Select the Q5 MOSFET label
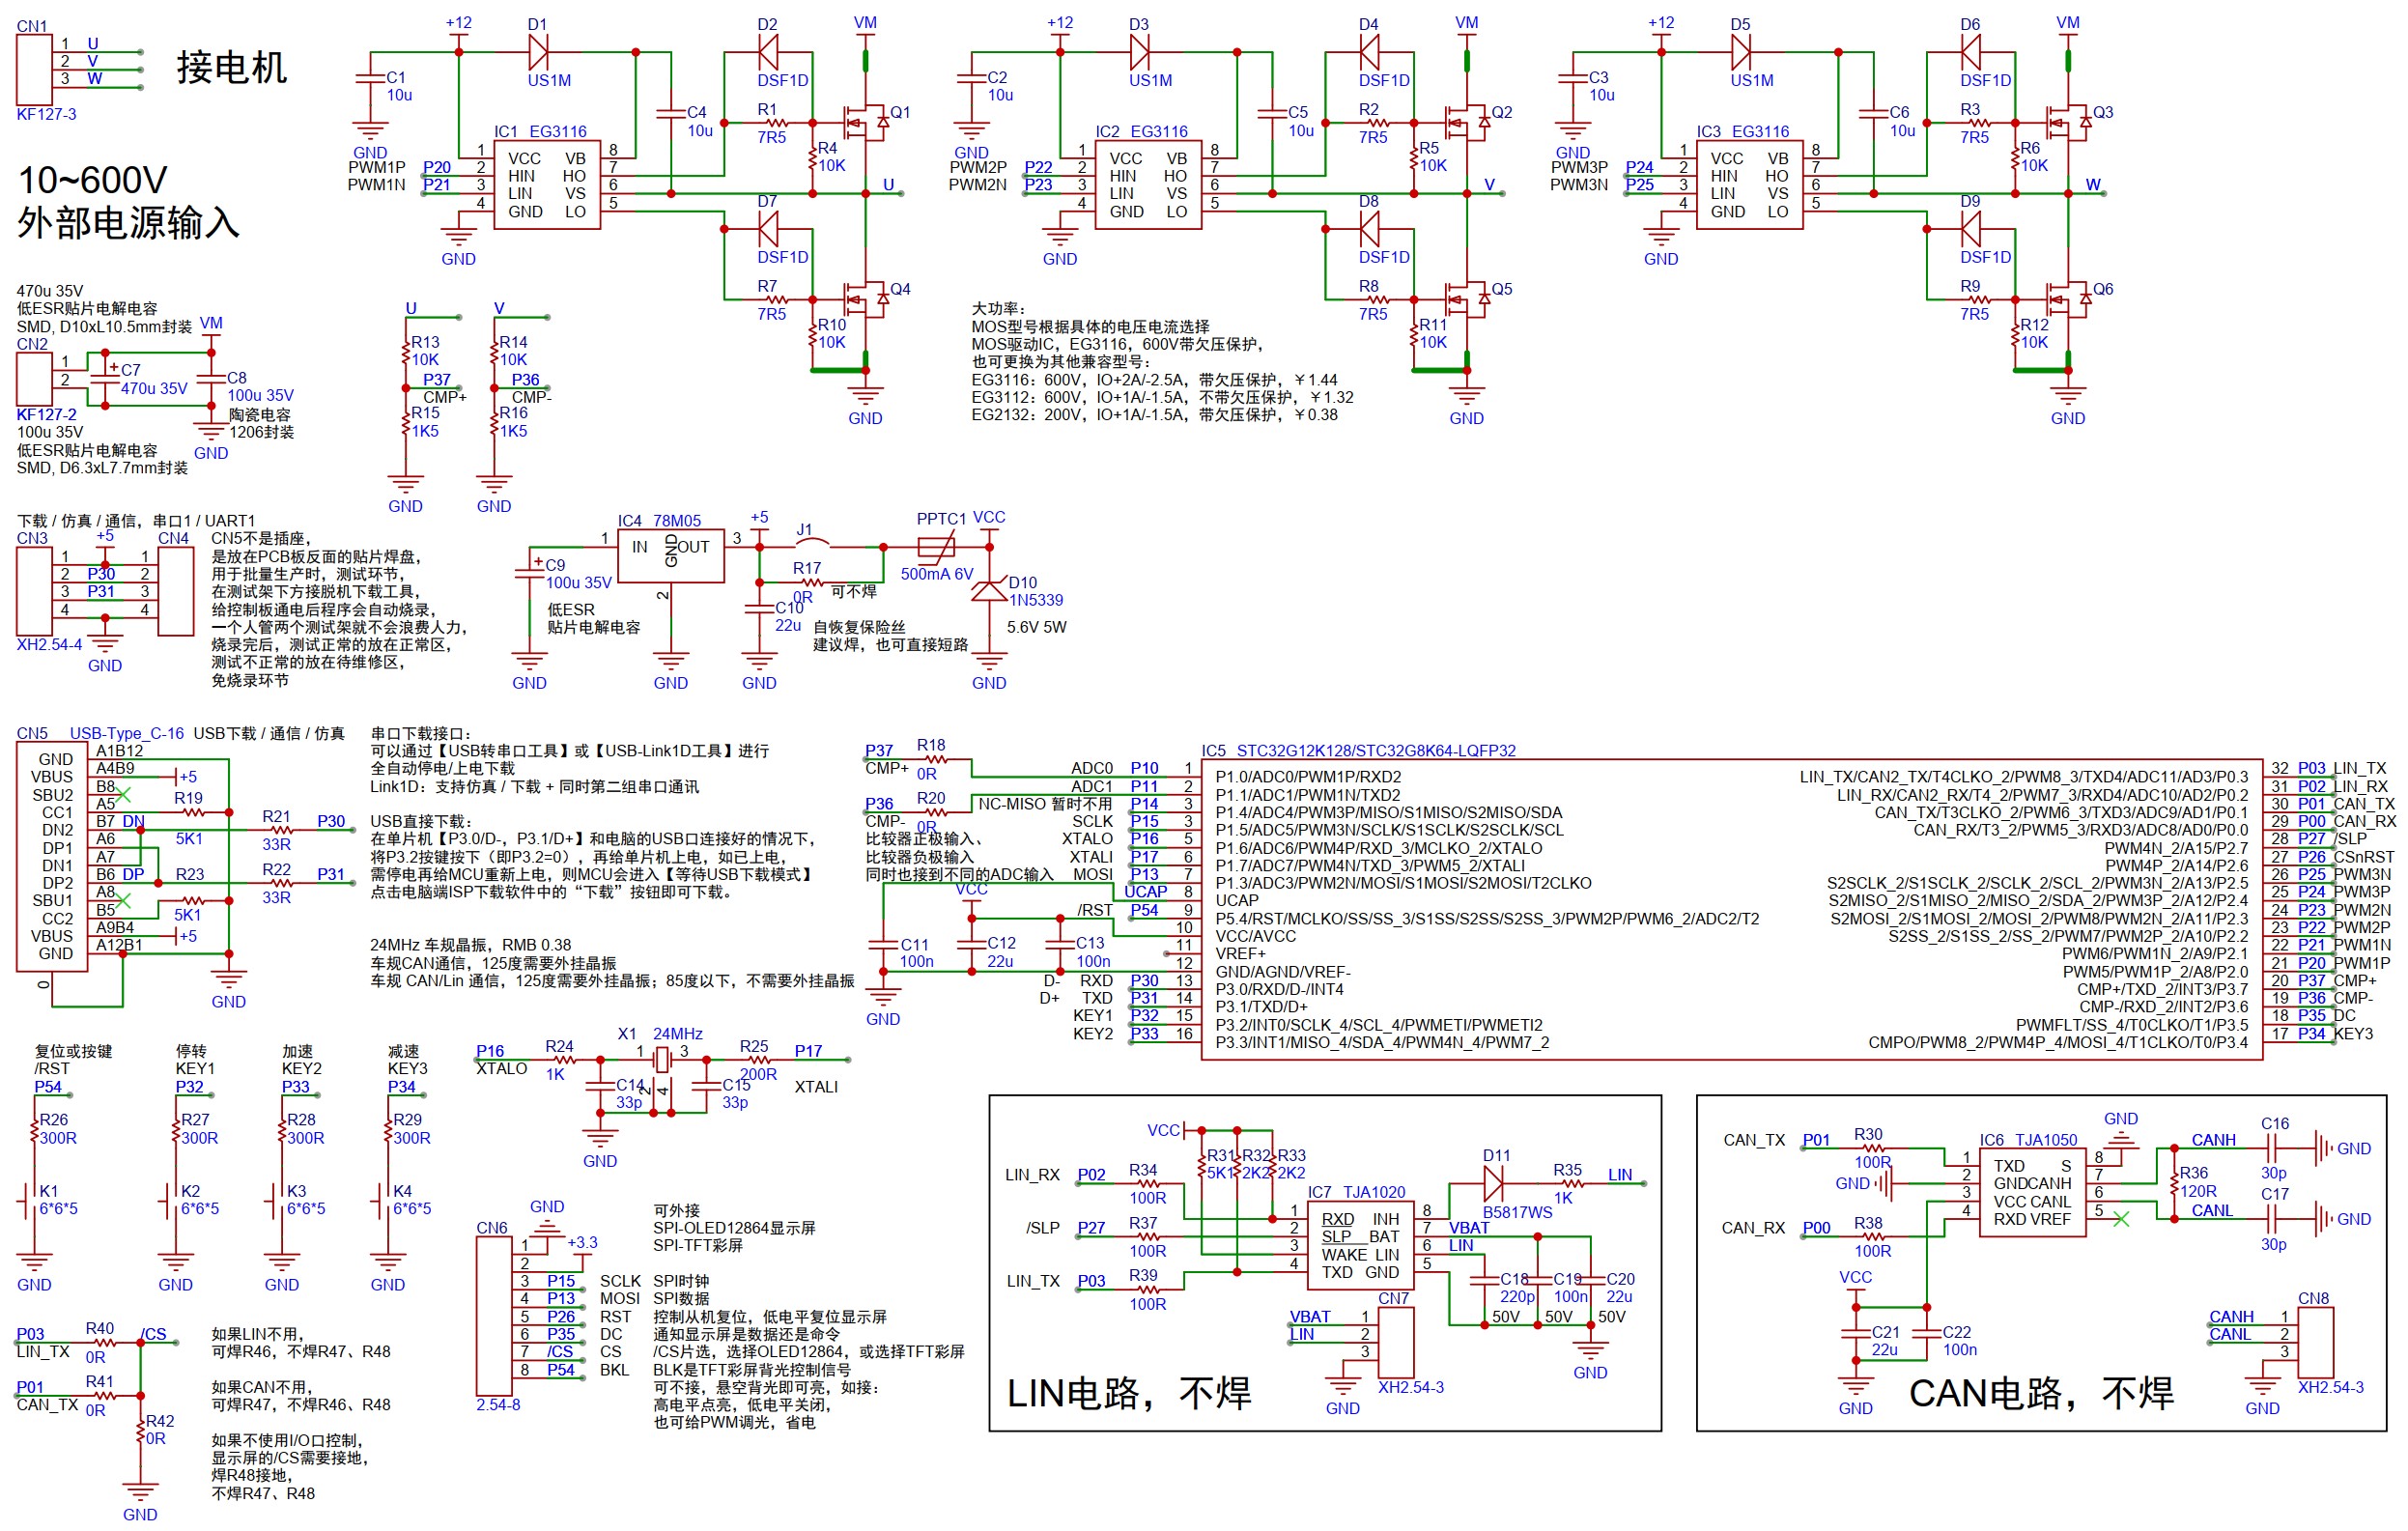Screen dimensions: 2408x1531 coord(1501,289)
